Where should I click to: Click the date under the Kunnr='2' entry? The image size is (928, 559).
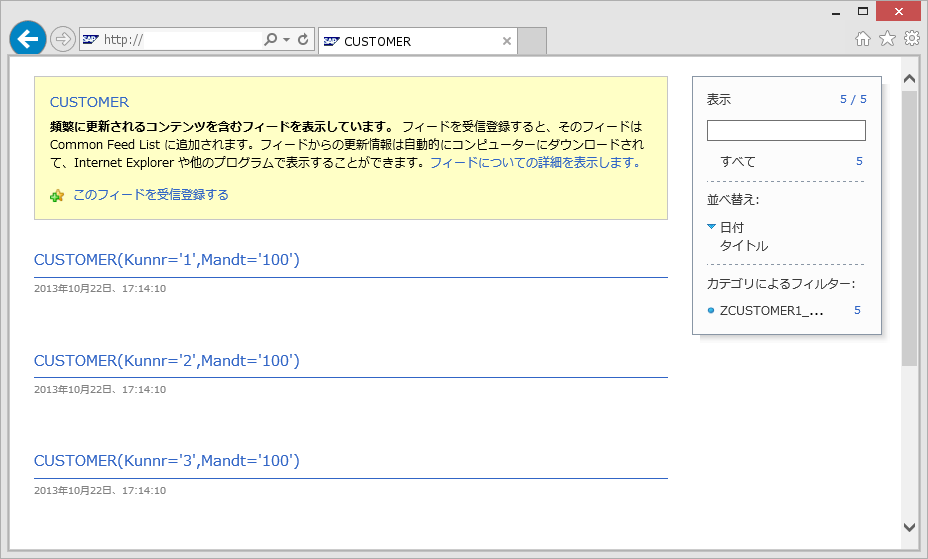pos(100,390)
